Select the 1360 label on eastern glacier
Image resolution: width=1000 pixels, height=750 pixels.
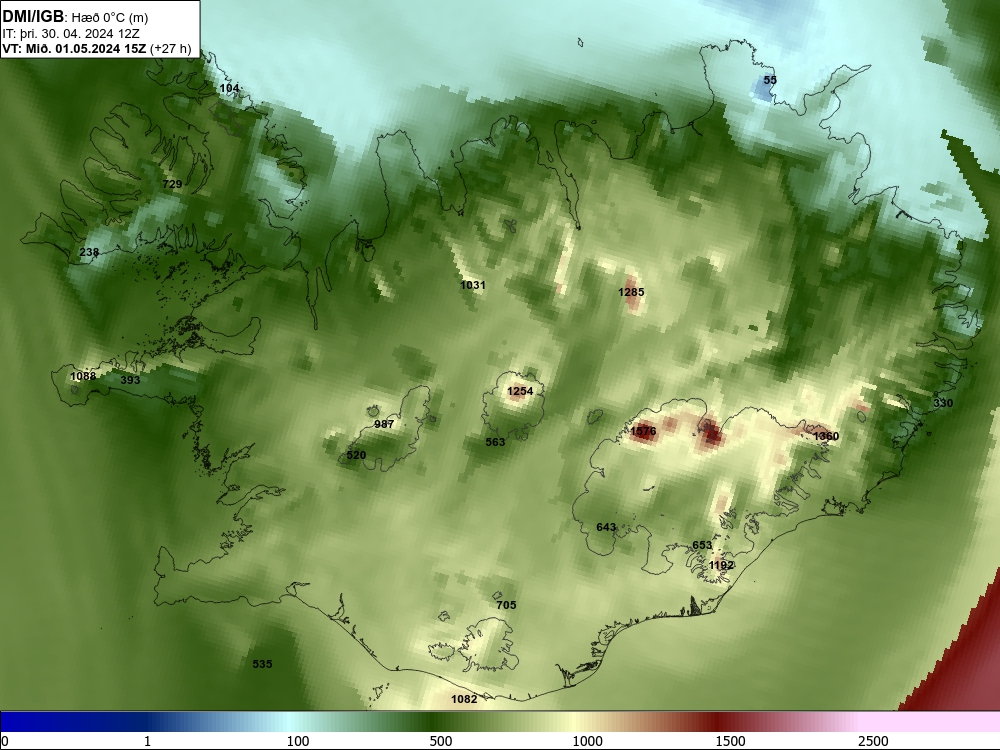(826, 436)
